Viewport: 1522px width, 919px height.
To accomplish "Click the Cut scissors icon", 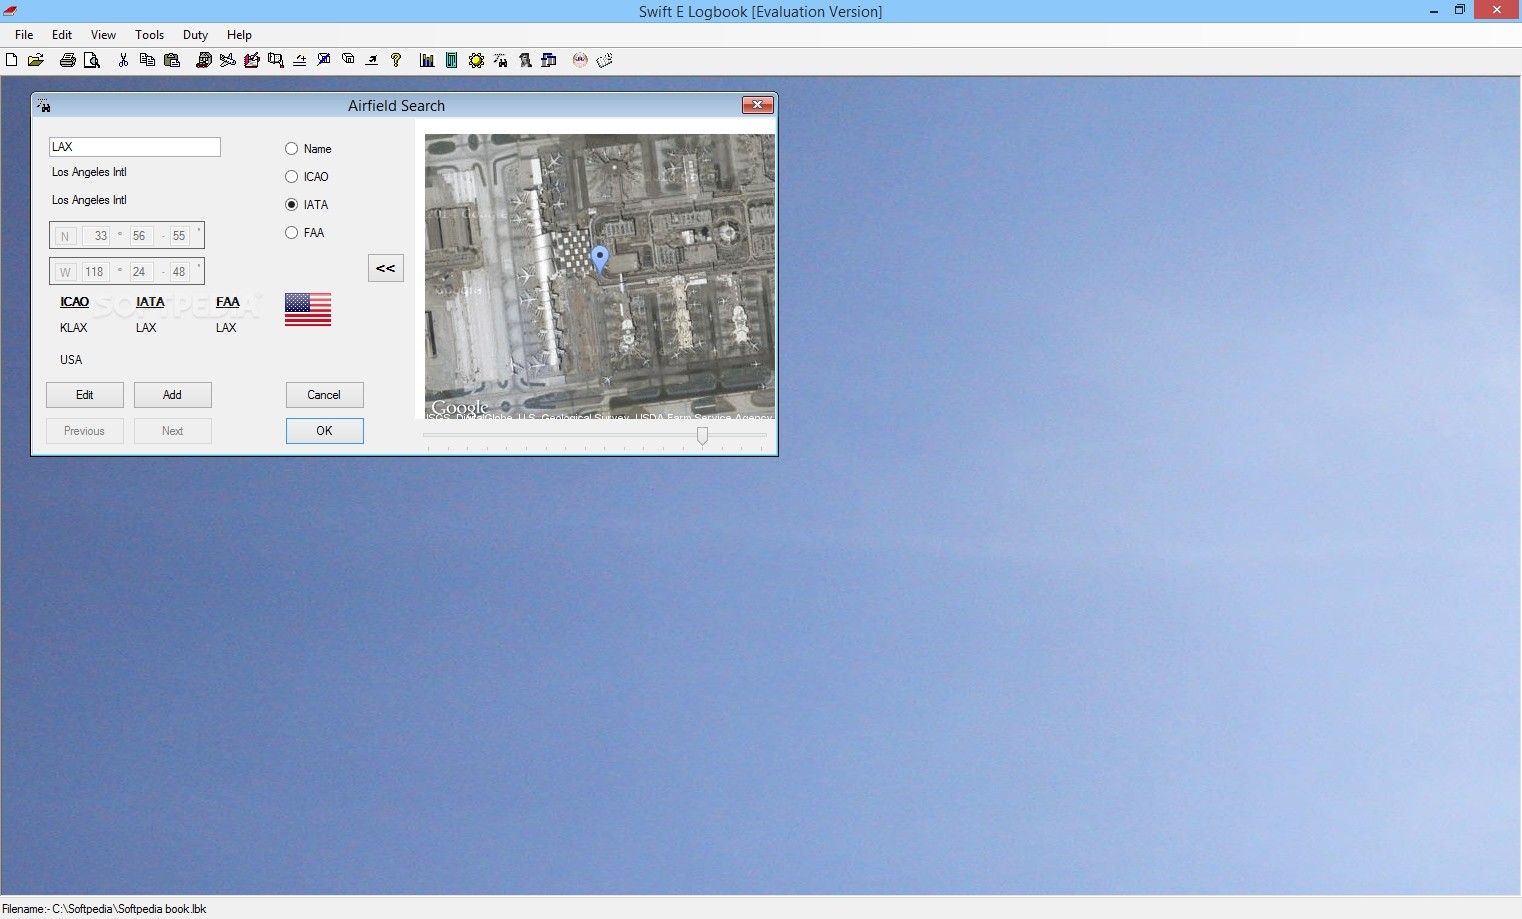I will pyautogui.click(x=123, y=60).
